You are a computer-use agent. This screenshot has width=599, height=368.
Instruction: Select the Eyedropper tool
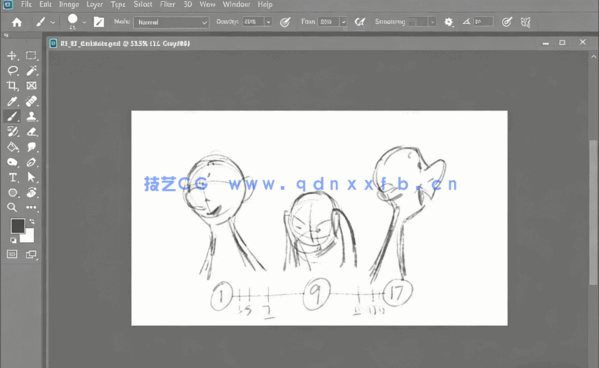[12, 101]
